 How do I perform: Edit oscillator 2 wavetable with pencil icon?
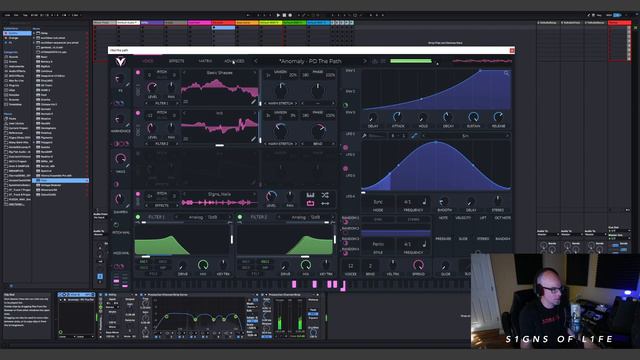253,139
